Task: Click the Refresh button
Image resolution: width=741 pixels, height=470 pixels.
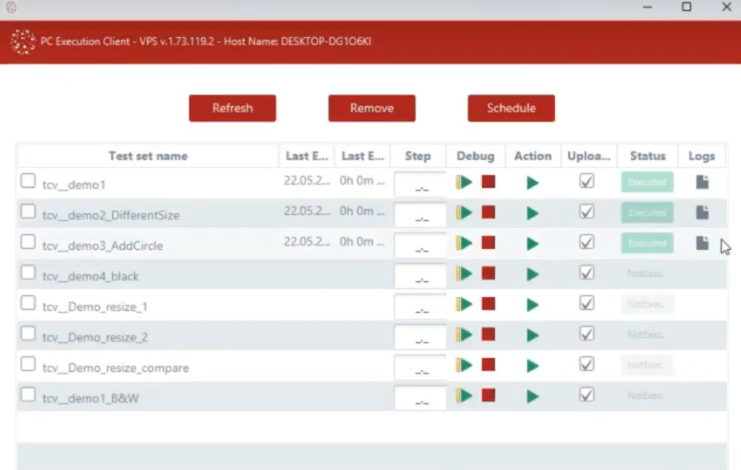Action: [232, 108]
